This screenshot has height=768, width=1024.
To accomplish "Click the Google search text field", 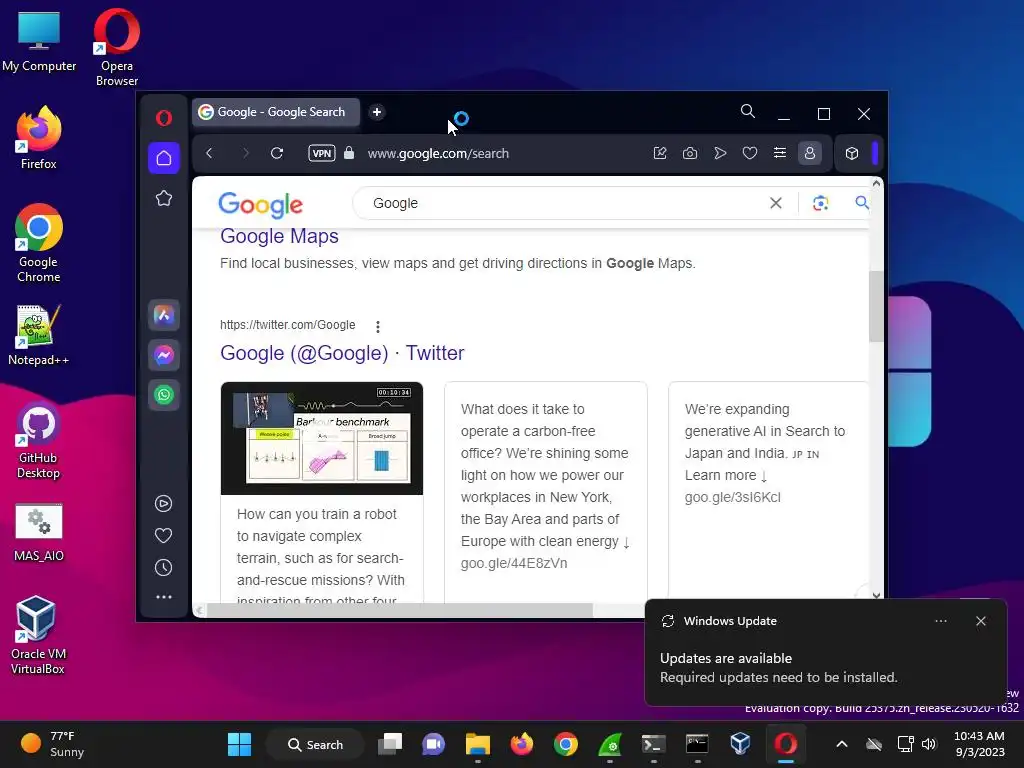I will coord(562,203).
